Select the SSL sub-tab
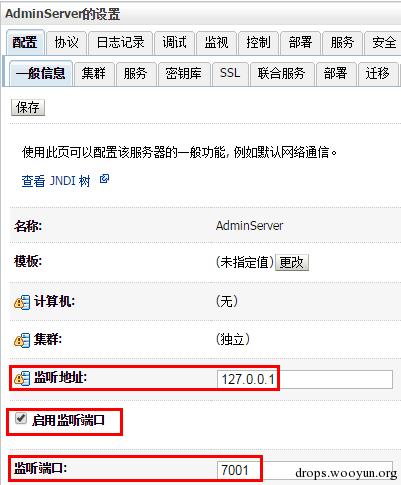 pos(230,73)
